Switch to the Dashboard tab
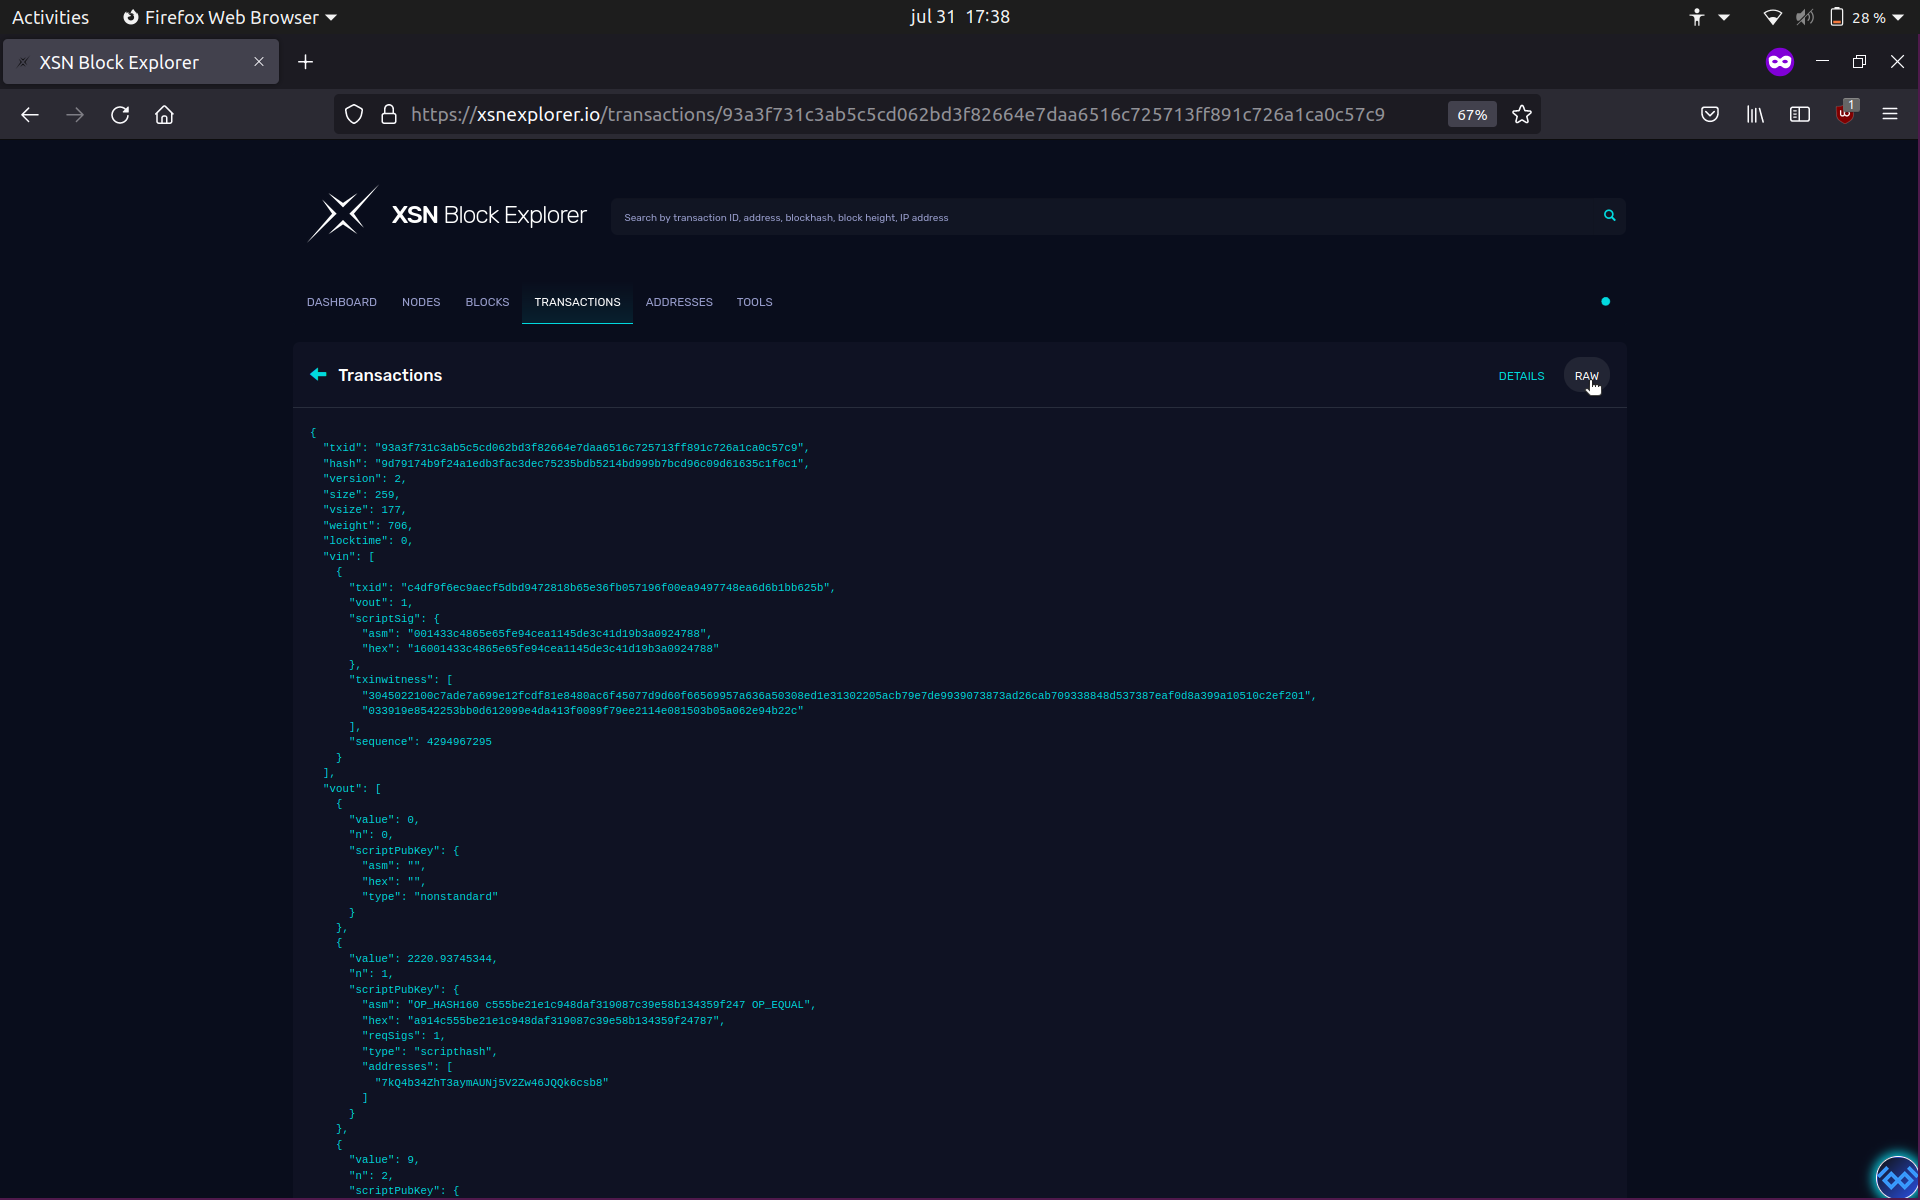This screenshot has width=1920, height=1200. 342,302
